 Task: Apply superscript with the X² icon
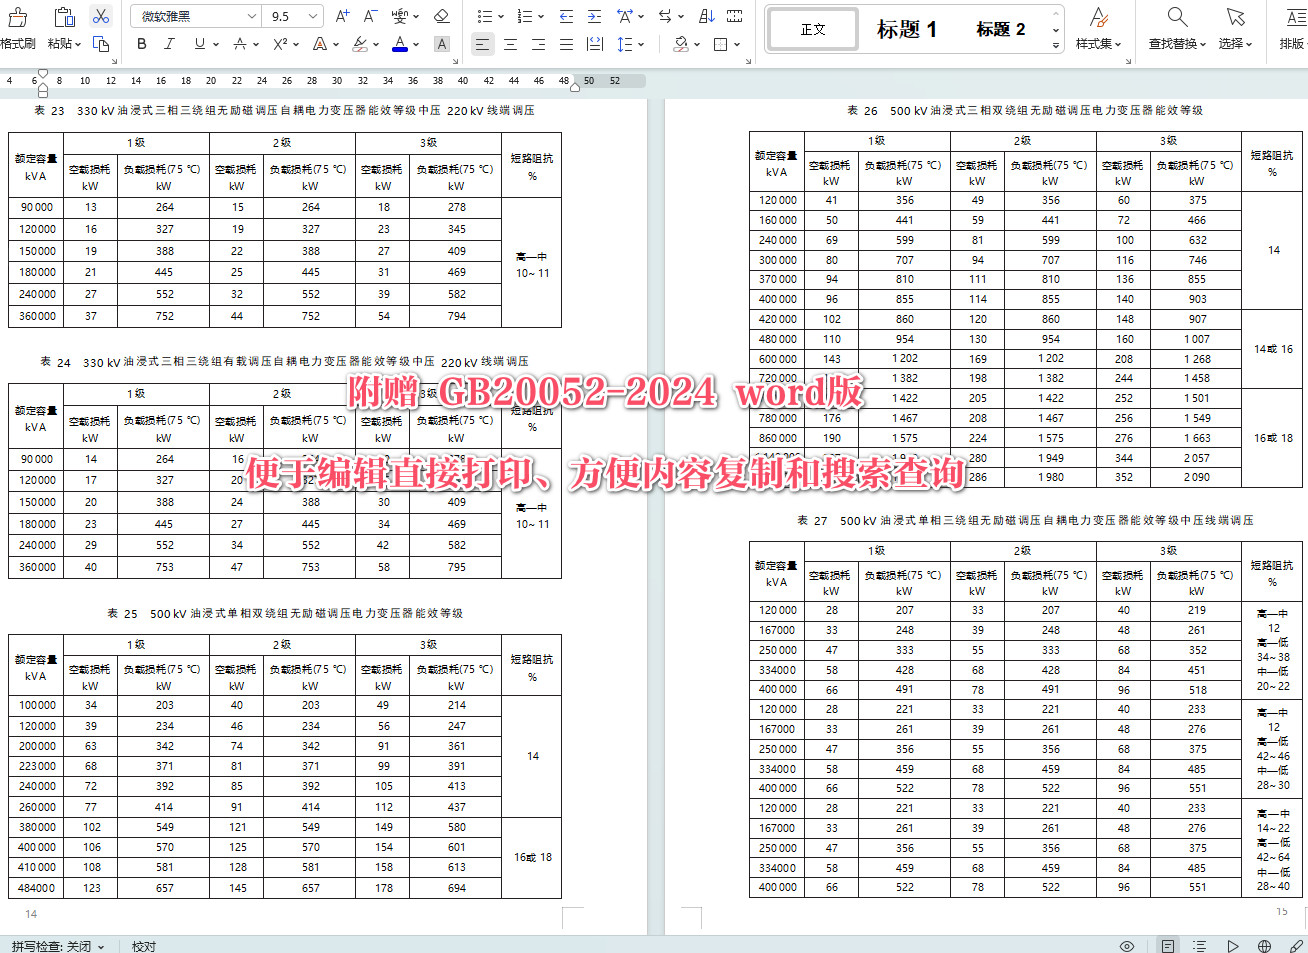tap(283, 44)
